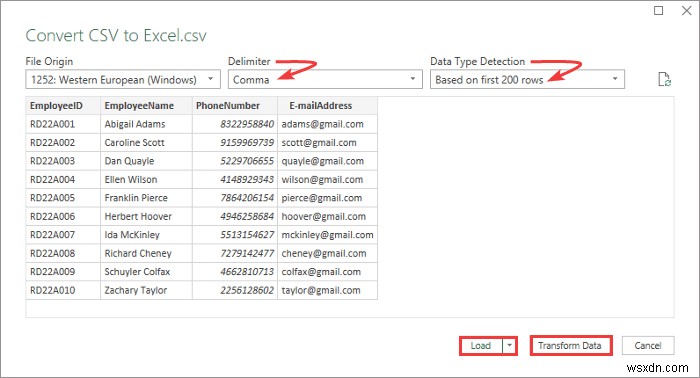Click phone number 4148929343
The image size is (700, 378).
(x=247, y=179)
